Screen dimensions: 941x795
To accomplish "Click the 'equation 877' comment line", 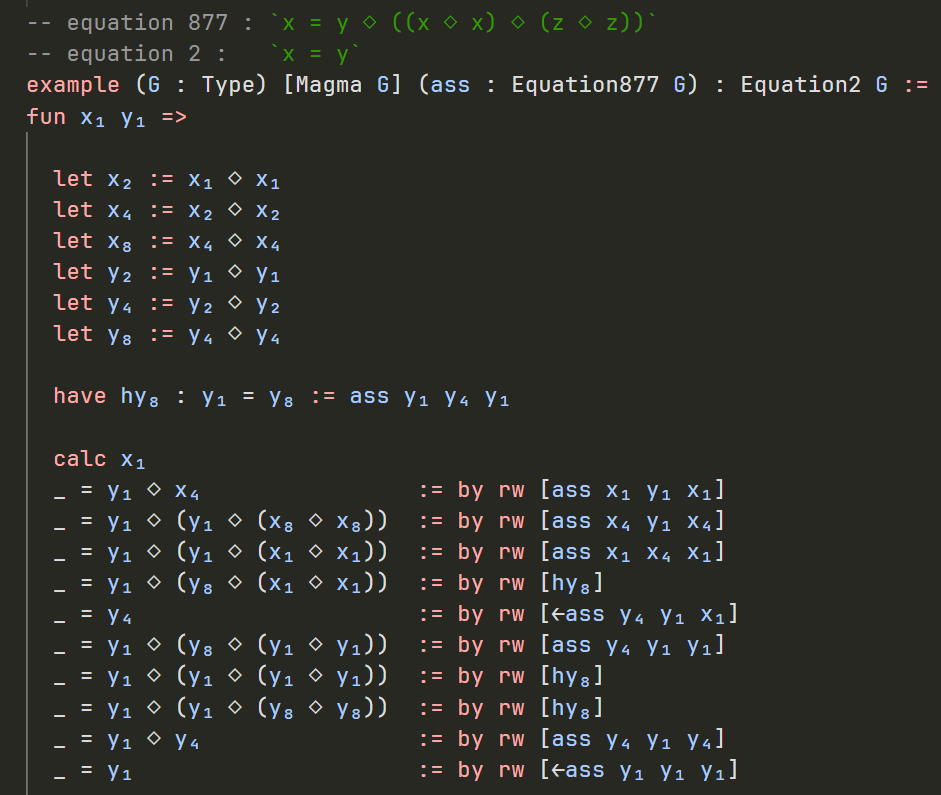I will coord(342,23).
